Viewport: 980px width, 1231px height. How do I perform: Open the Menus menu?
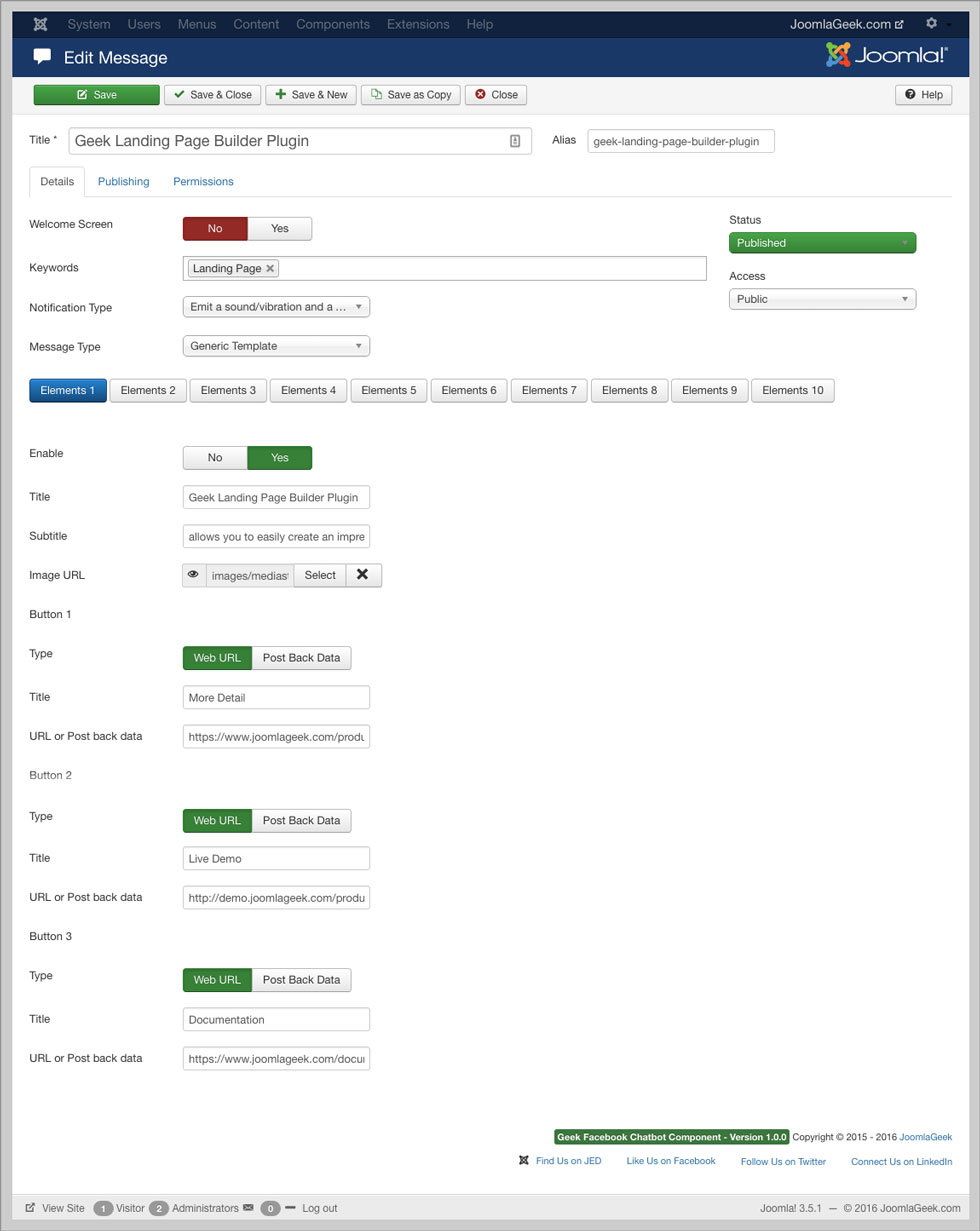(x=197, y=24)
